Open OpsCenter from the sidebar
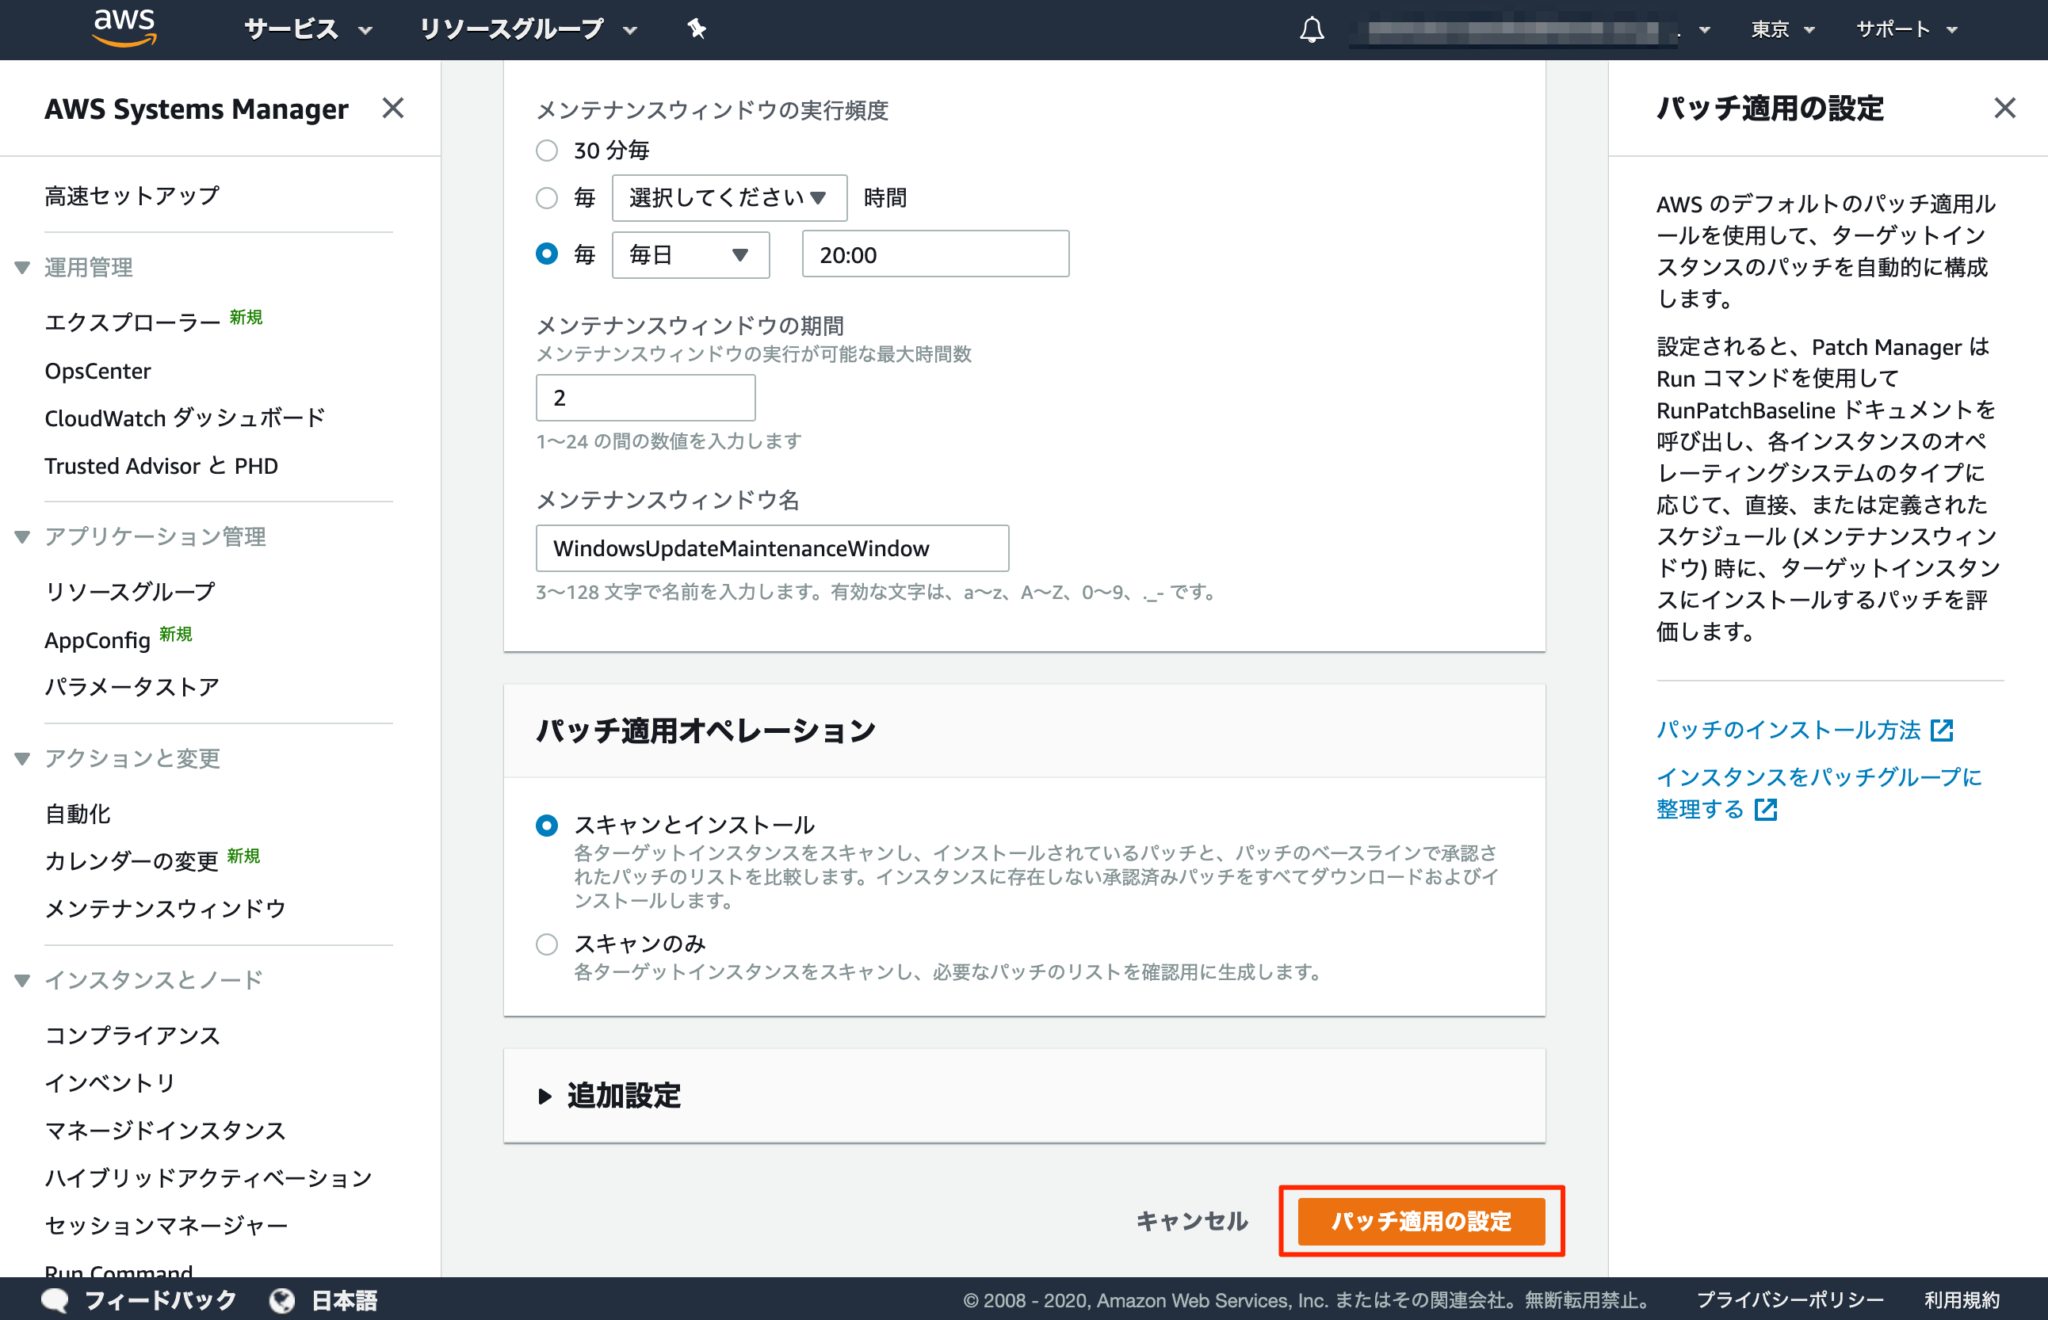The width and height of the screenshot is (2048, 1320). click(x=97, y=370)
